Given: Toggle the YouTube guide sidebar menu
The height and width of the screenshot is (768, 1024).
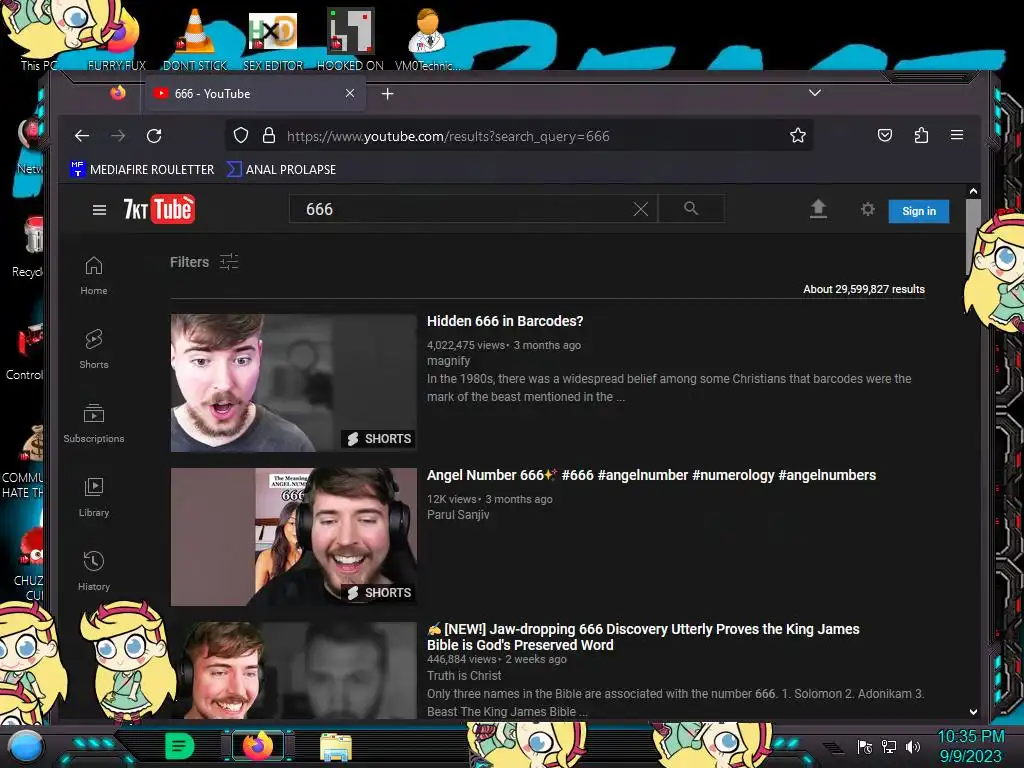Looking at the screenshot, I should (x=99, y=210).
